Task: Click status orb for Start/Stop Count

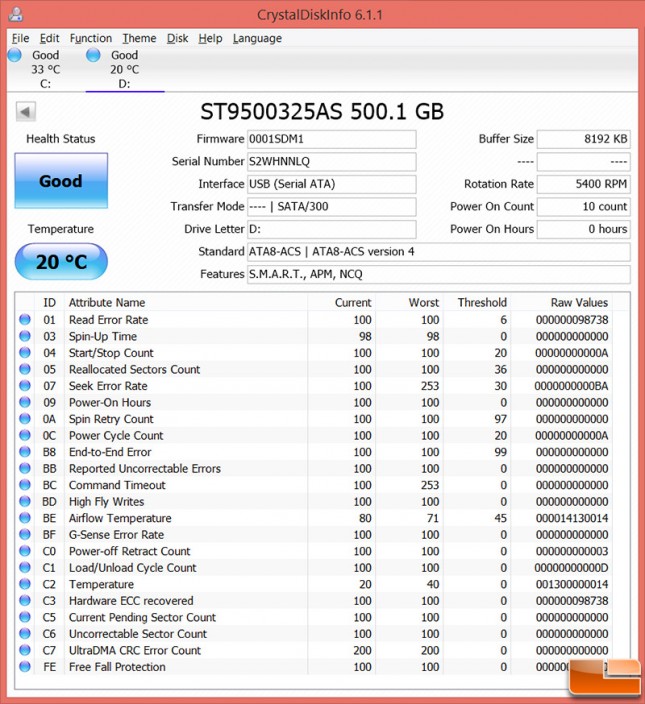Action: (25, 352)
